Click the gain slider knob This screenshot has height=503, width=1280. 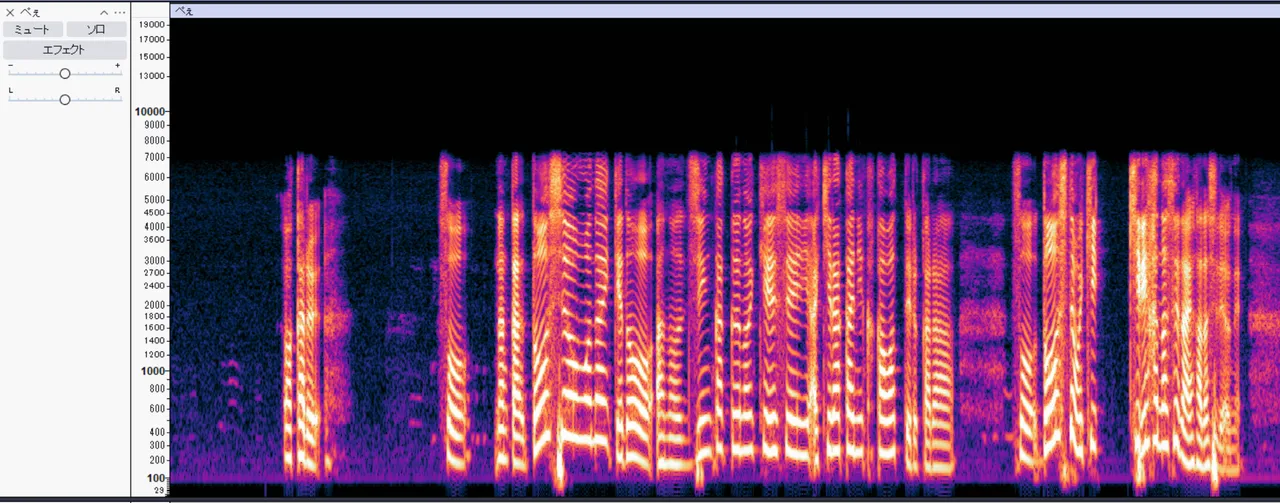(x=65, y=73)
